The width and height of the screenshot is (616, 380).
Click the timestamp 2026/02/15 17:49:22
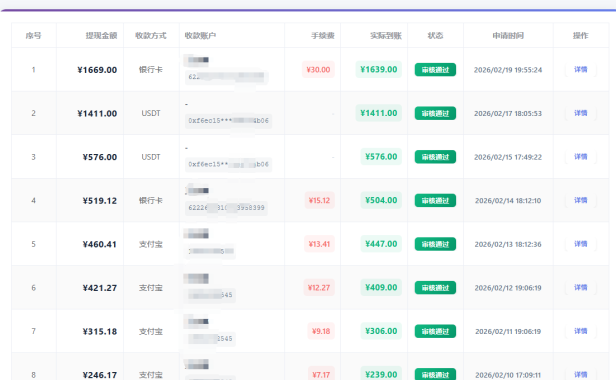508,157
